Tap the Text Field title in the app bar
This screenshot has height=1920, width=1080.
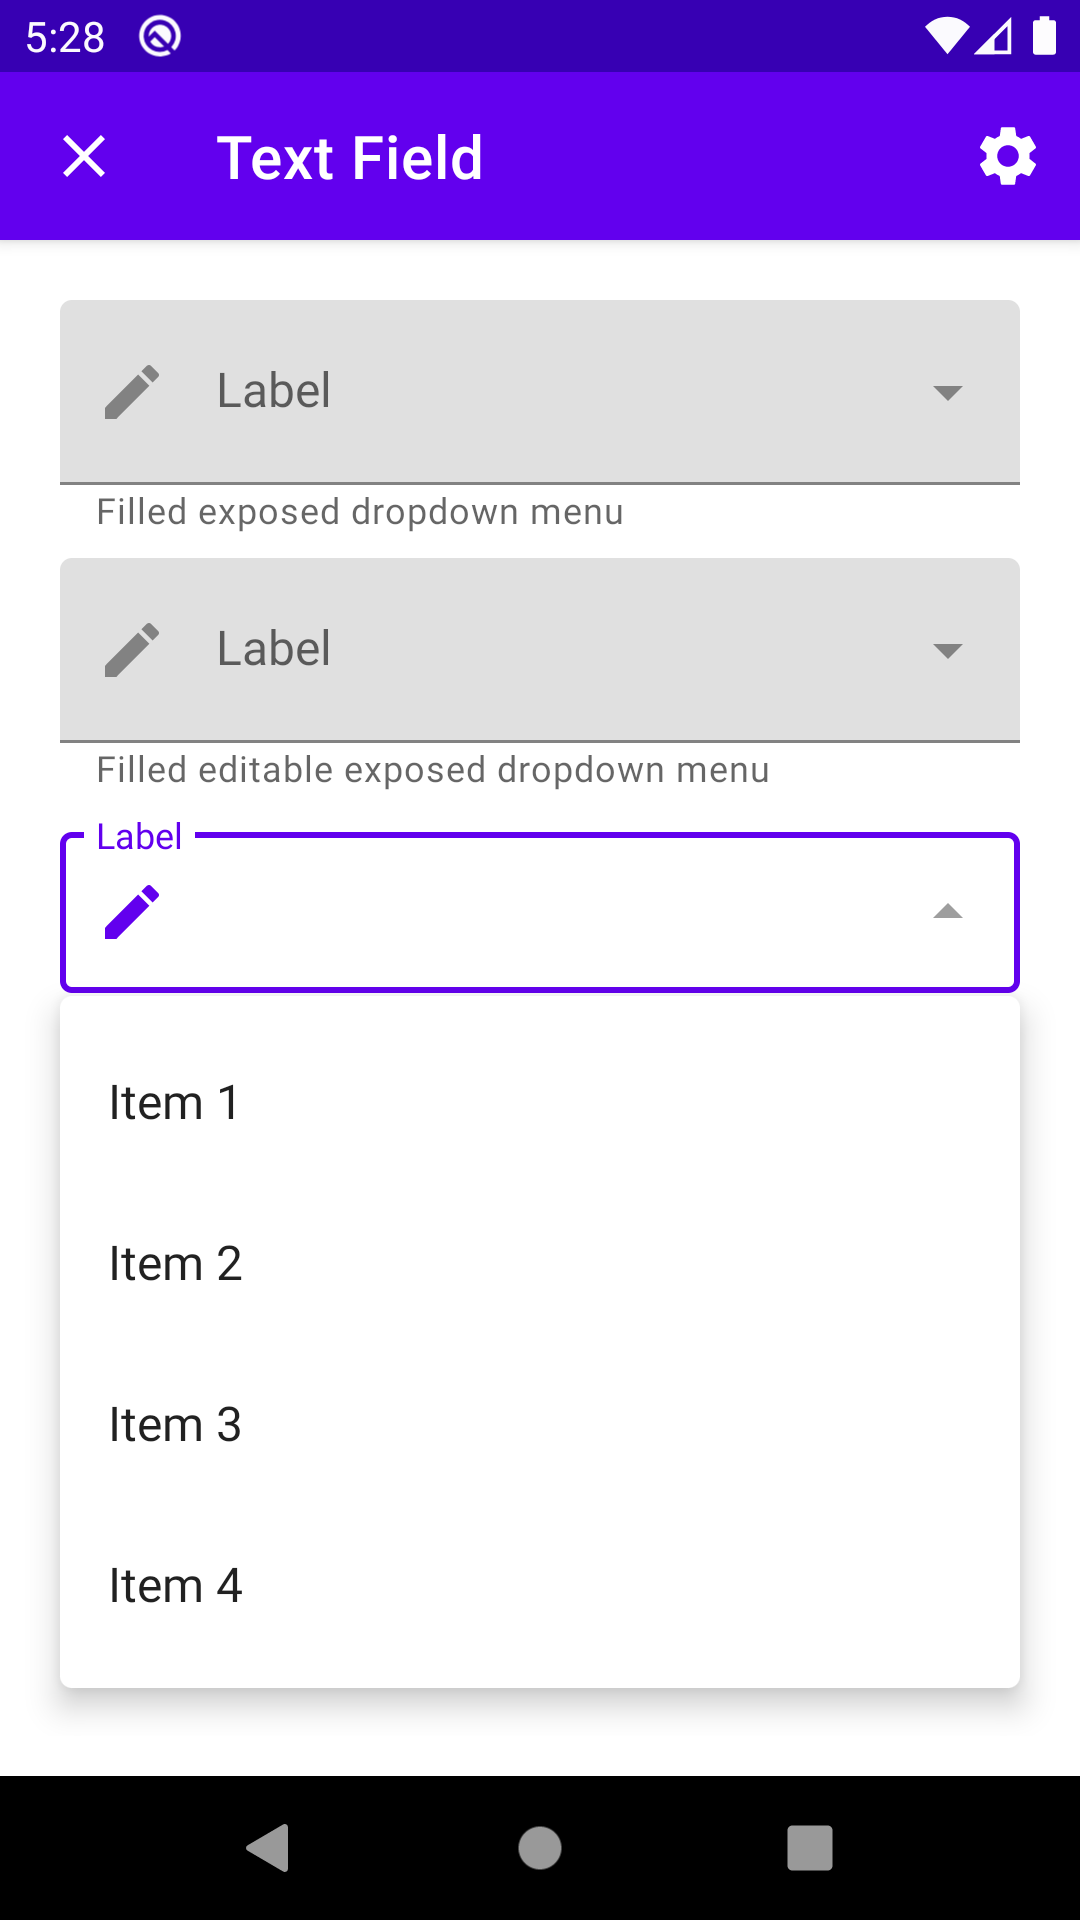pyautogui.click(x=349, y=156)
